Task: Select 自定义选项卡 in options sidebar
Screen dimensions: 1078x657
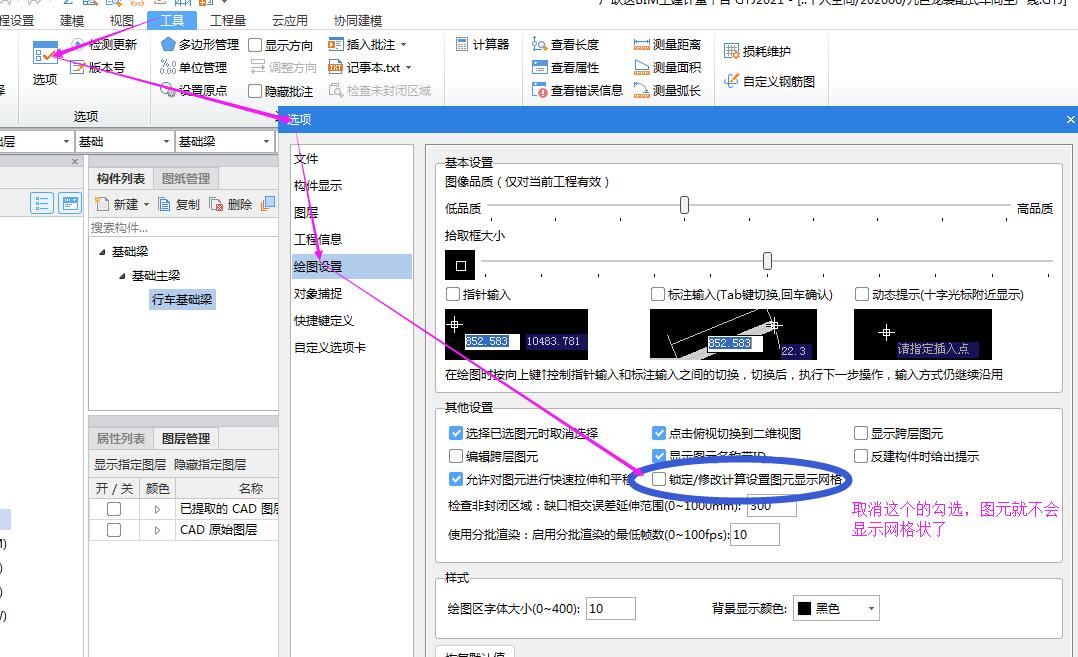Action: click(x=330, y=347)
